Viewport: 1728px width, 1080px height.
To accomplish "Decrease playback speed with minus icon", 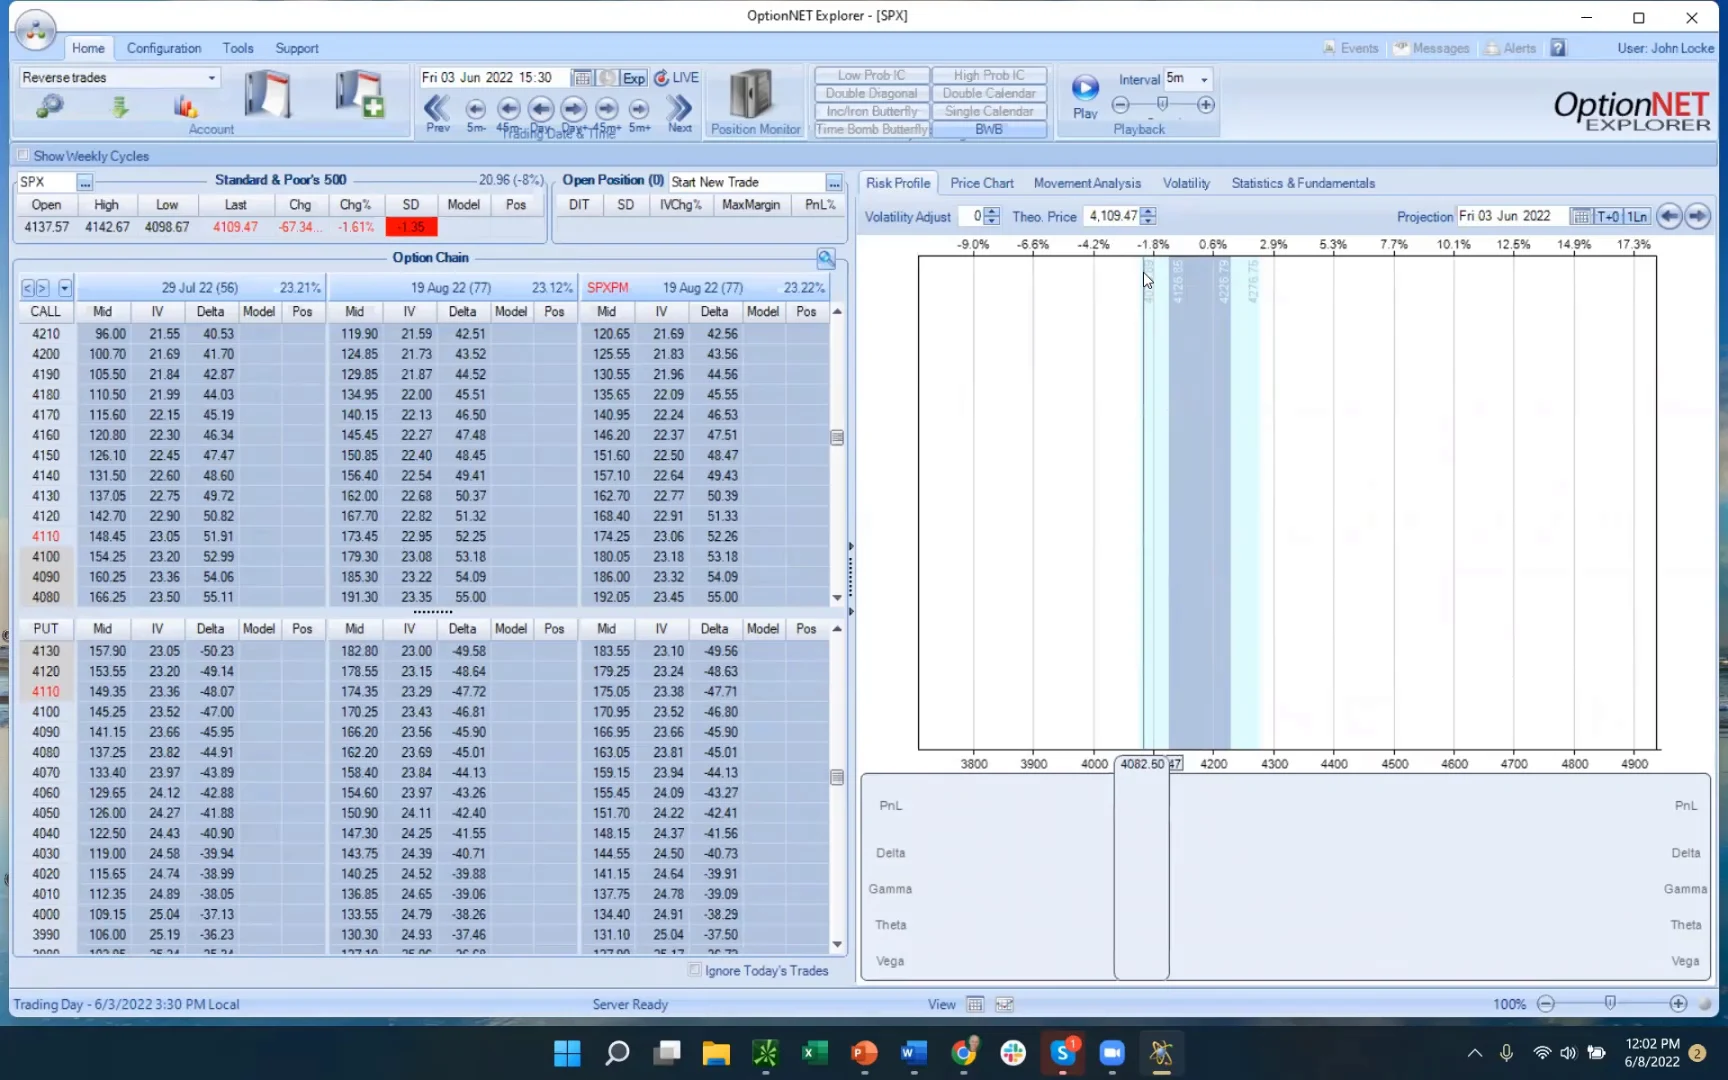I will coord(1120,105).
